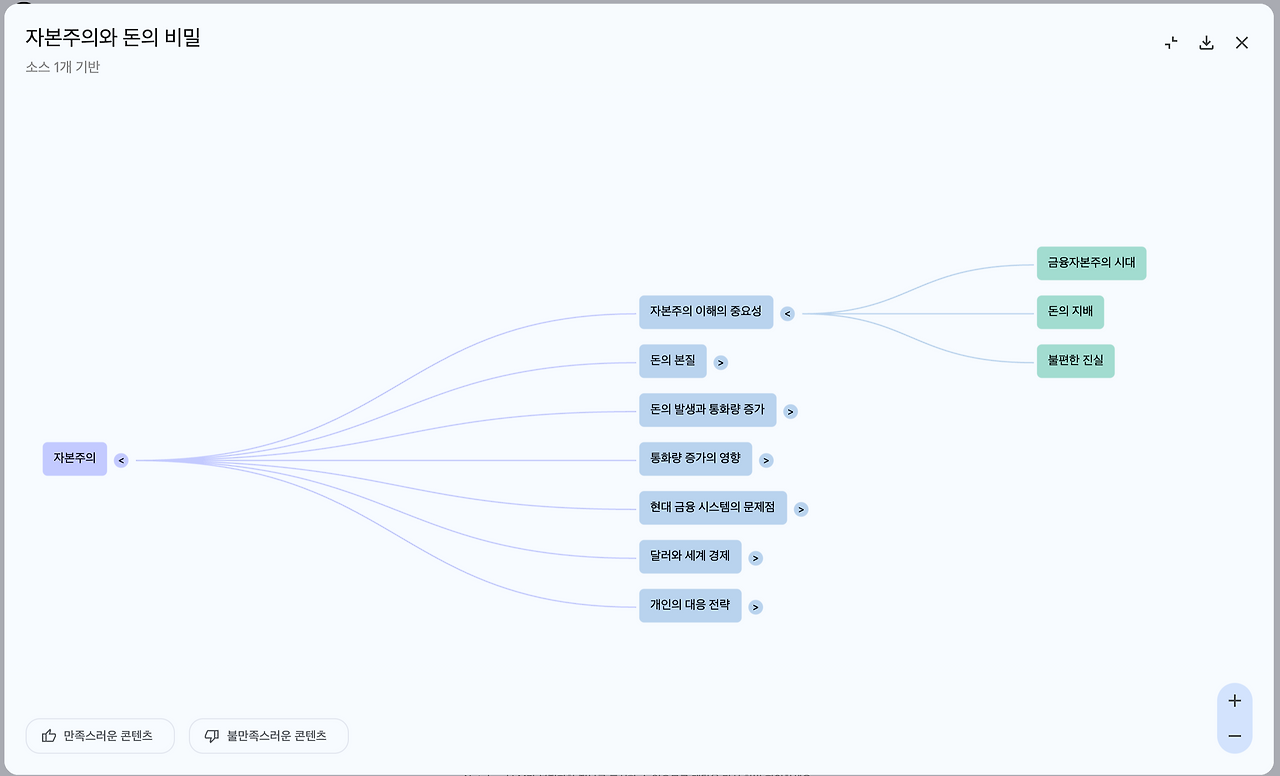Open the 현대 금융 시스템의 문제점 node
Screen dimensions: 1280x776
coord(713,508)
